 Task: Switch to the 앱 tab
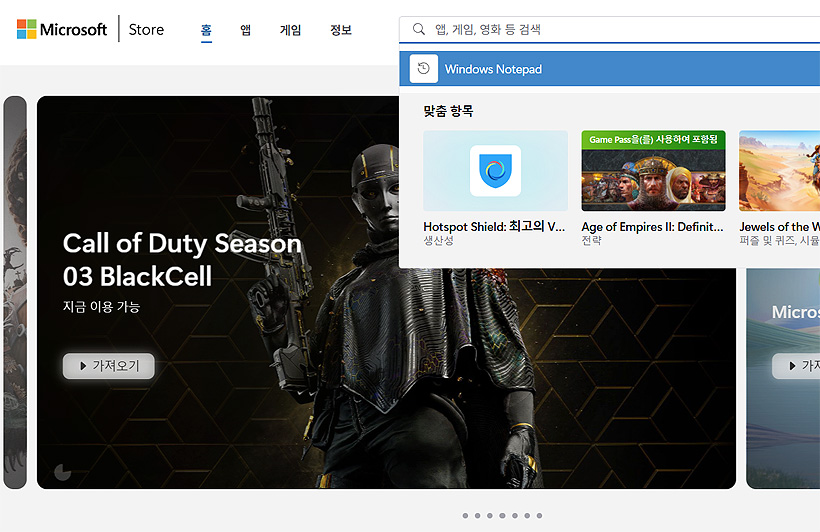point(245,30)
